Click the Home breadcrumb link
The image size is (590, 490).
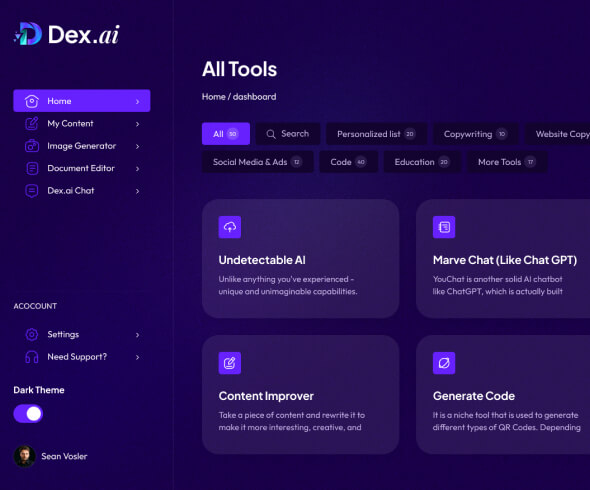pos(213,97)
